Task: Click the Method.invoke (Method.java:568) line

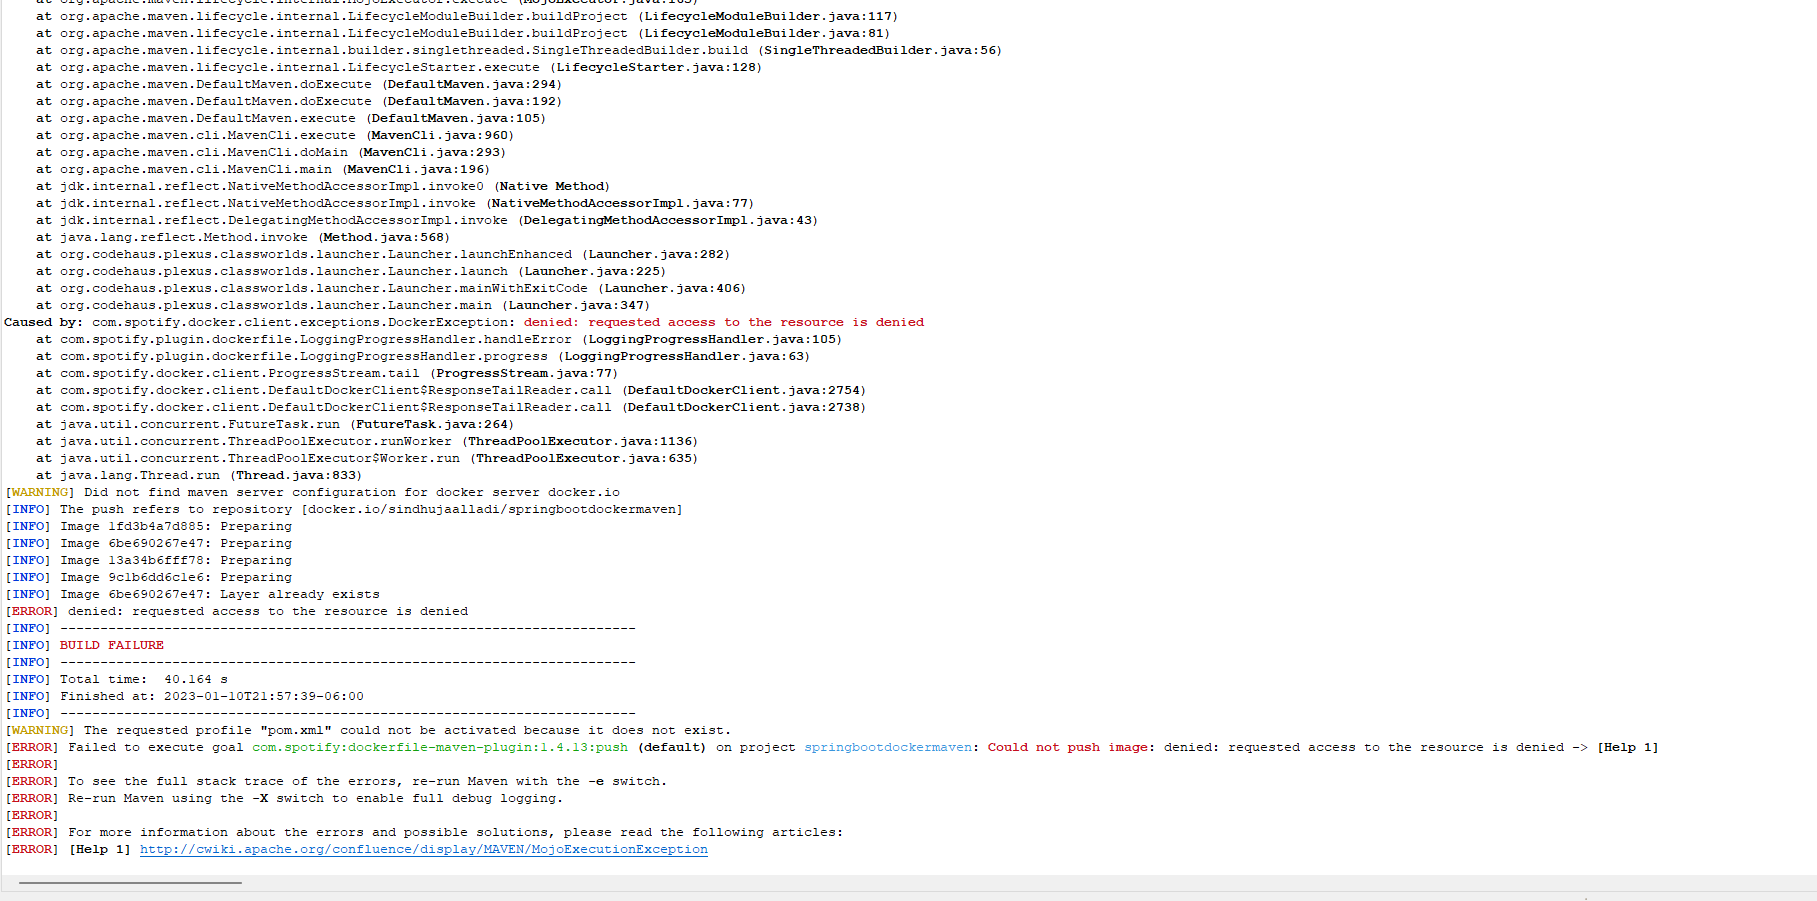Action: click(243, 237)
